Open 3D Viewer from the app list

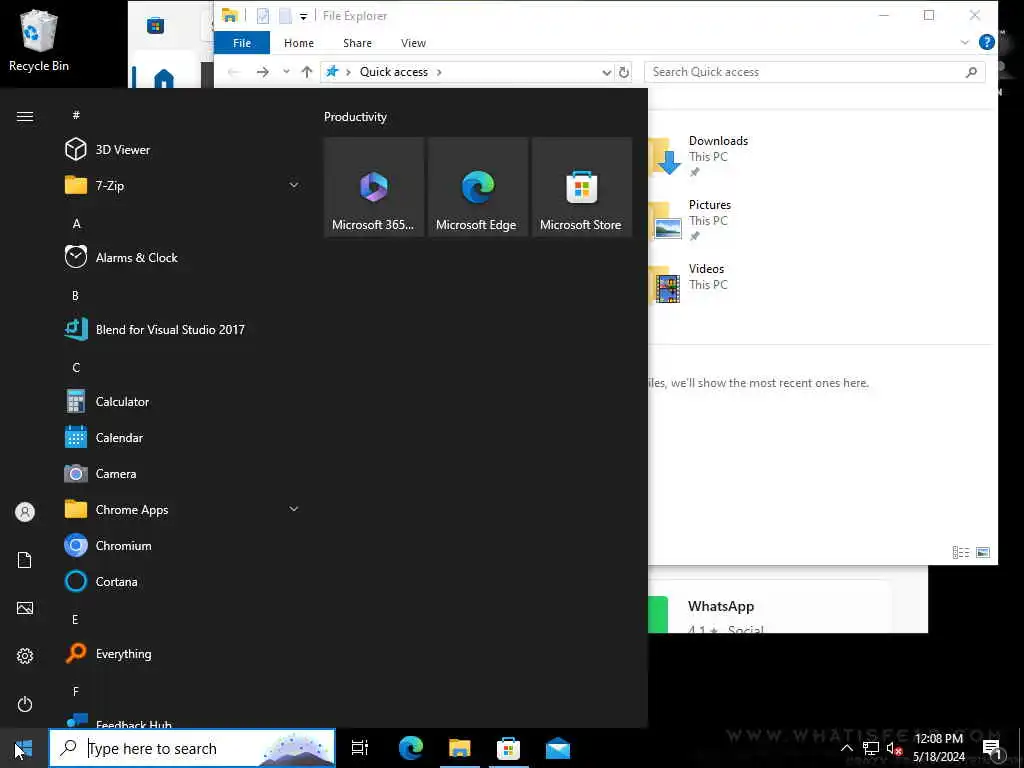point(183,150)
